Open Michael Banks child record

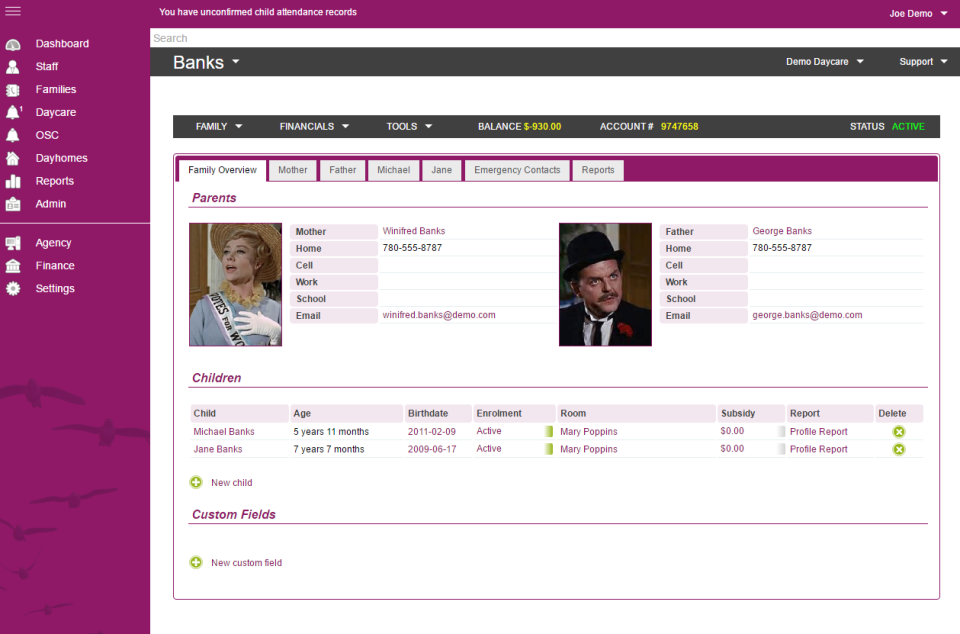pyautogui.click(x=224, y=432)
